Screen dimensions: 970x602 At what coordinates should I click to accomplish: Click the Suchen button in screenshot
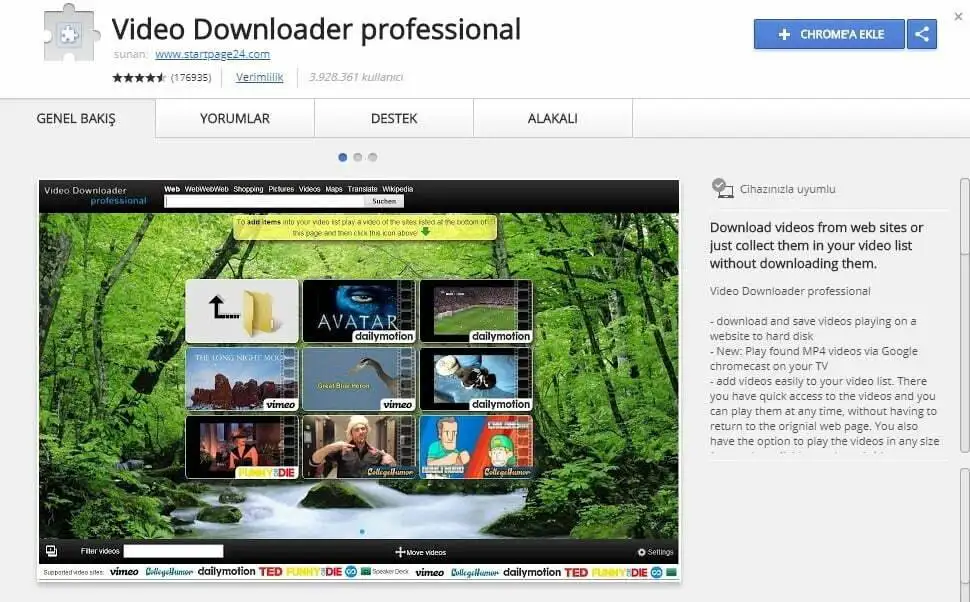[384, 201]
